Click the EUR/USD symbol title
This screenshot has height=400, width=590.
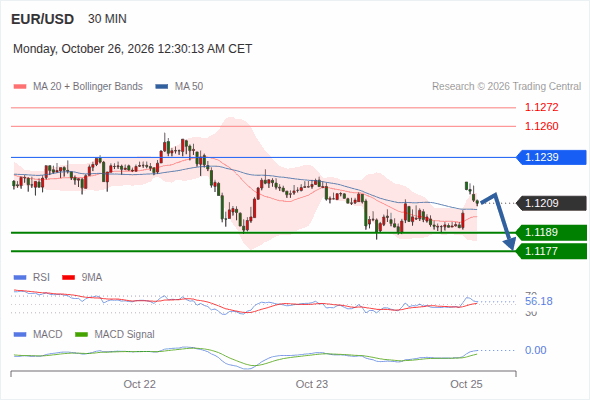pos(43,19)
